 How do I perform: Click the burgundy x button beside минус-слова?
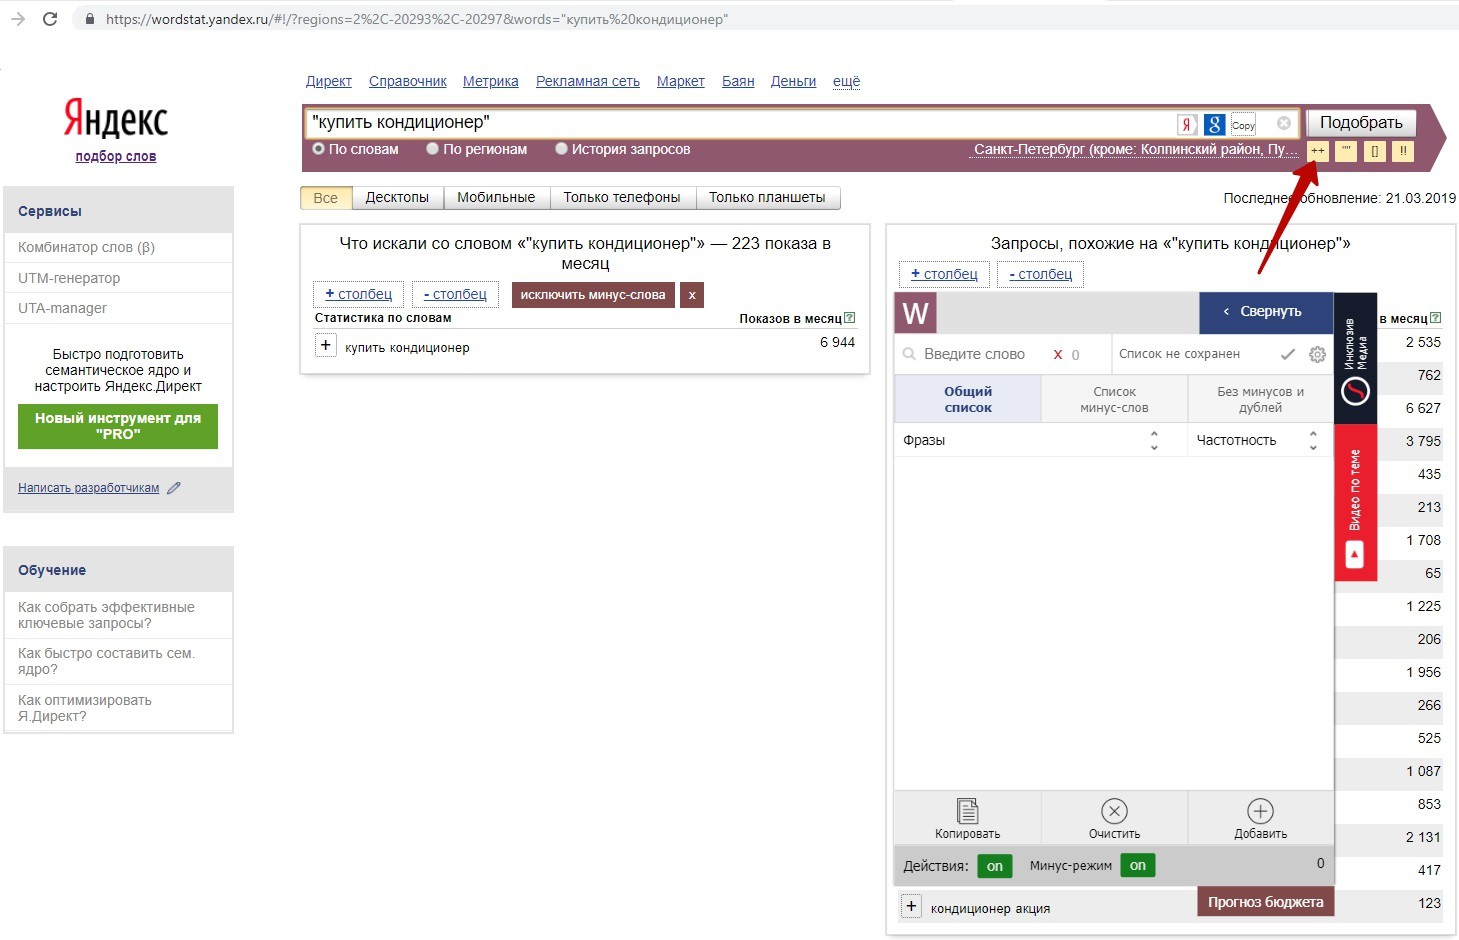[x=692, y=295]
